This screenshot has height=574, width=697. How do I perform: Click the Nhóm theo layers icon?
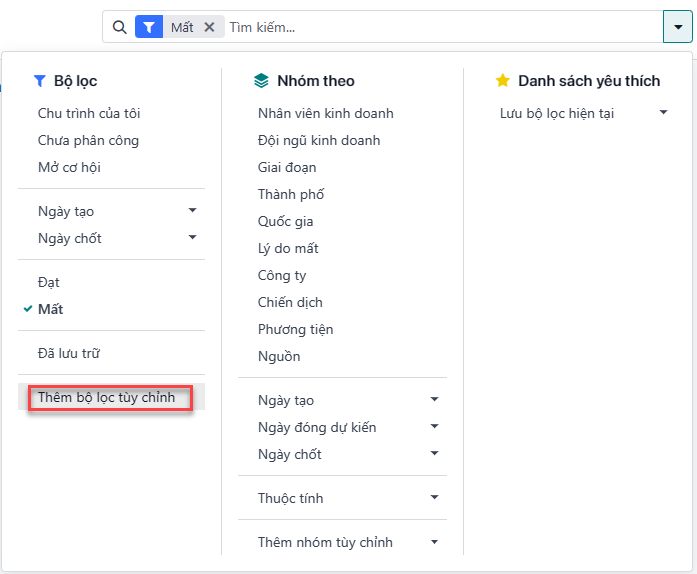pos(261,81)
